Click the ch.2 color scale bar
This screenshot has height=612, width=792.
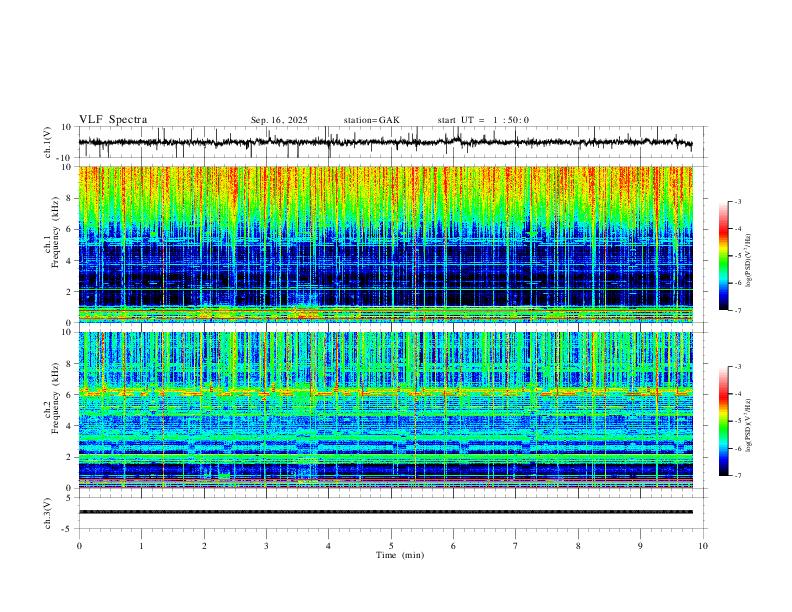point(723,421)
